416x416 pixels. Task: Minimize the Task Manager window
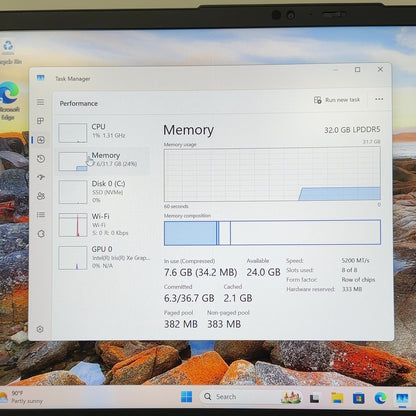336,70
